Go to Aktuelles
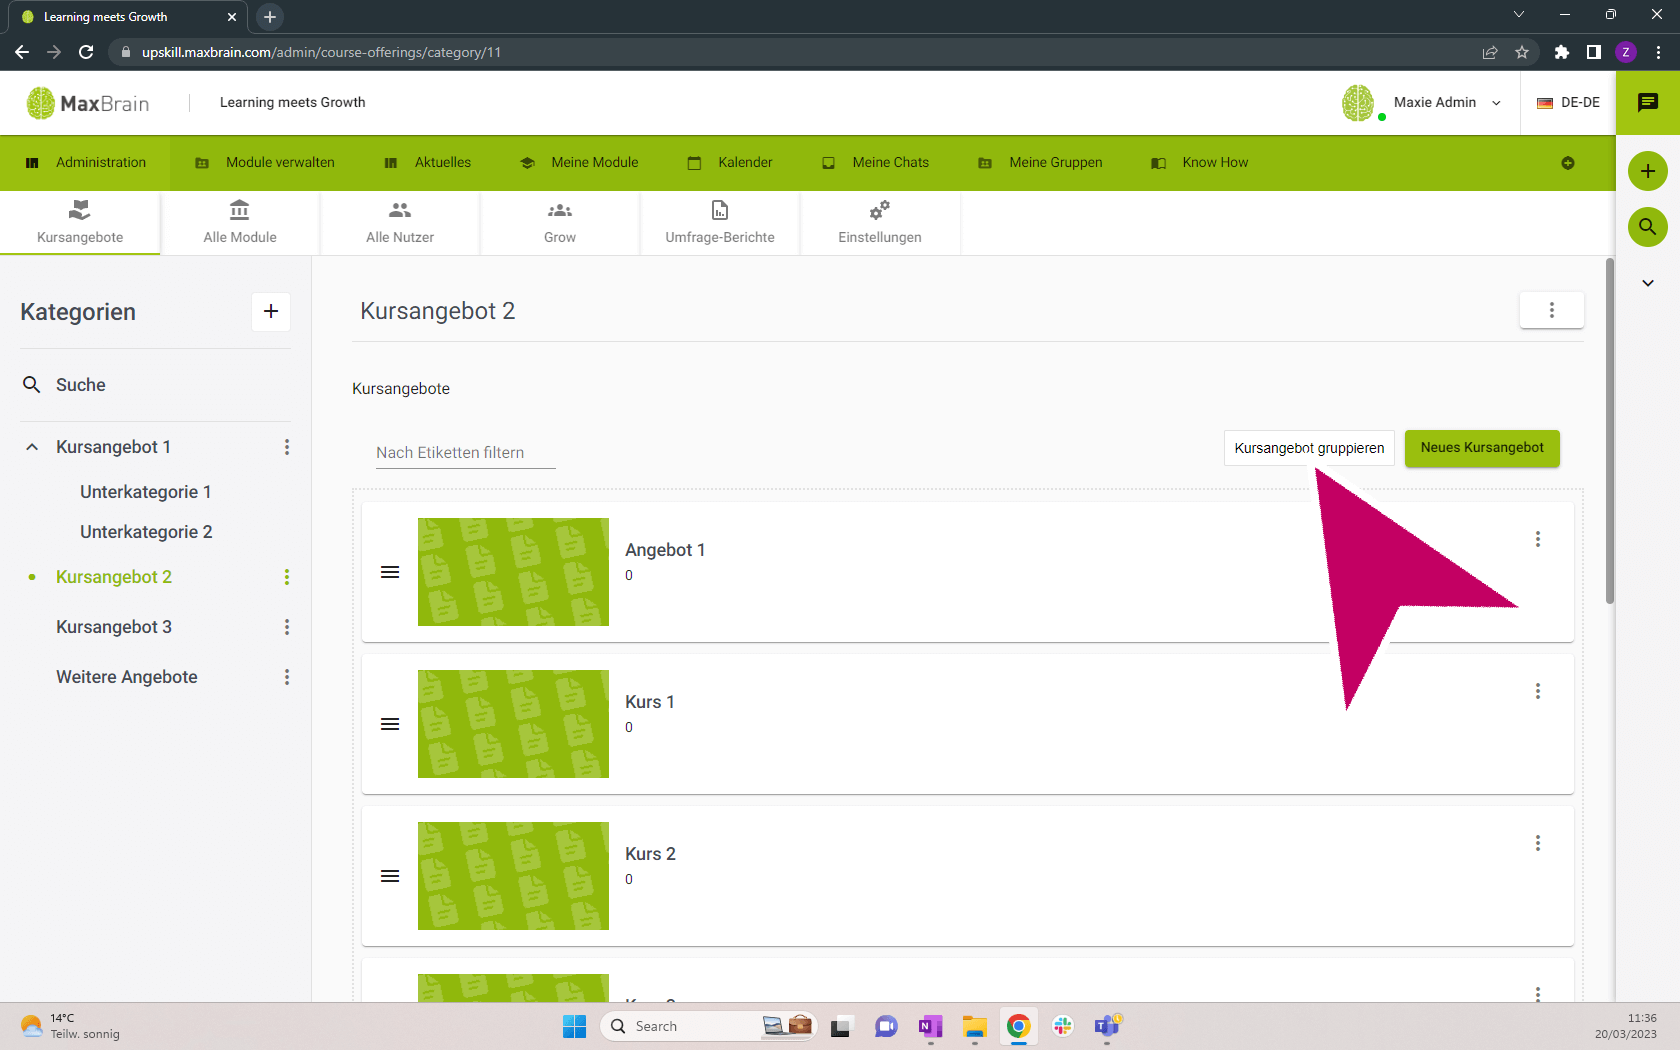Image resolution: width=1680 pixels, height=1050 pixels. click(x=428, y=163)
